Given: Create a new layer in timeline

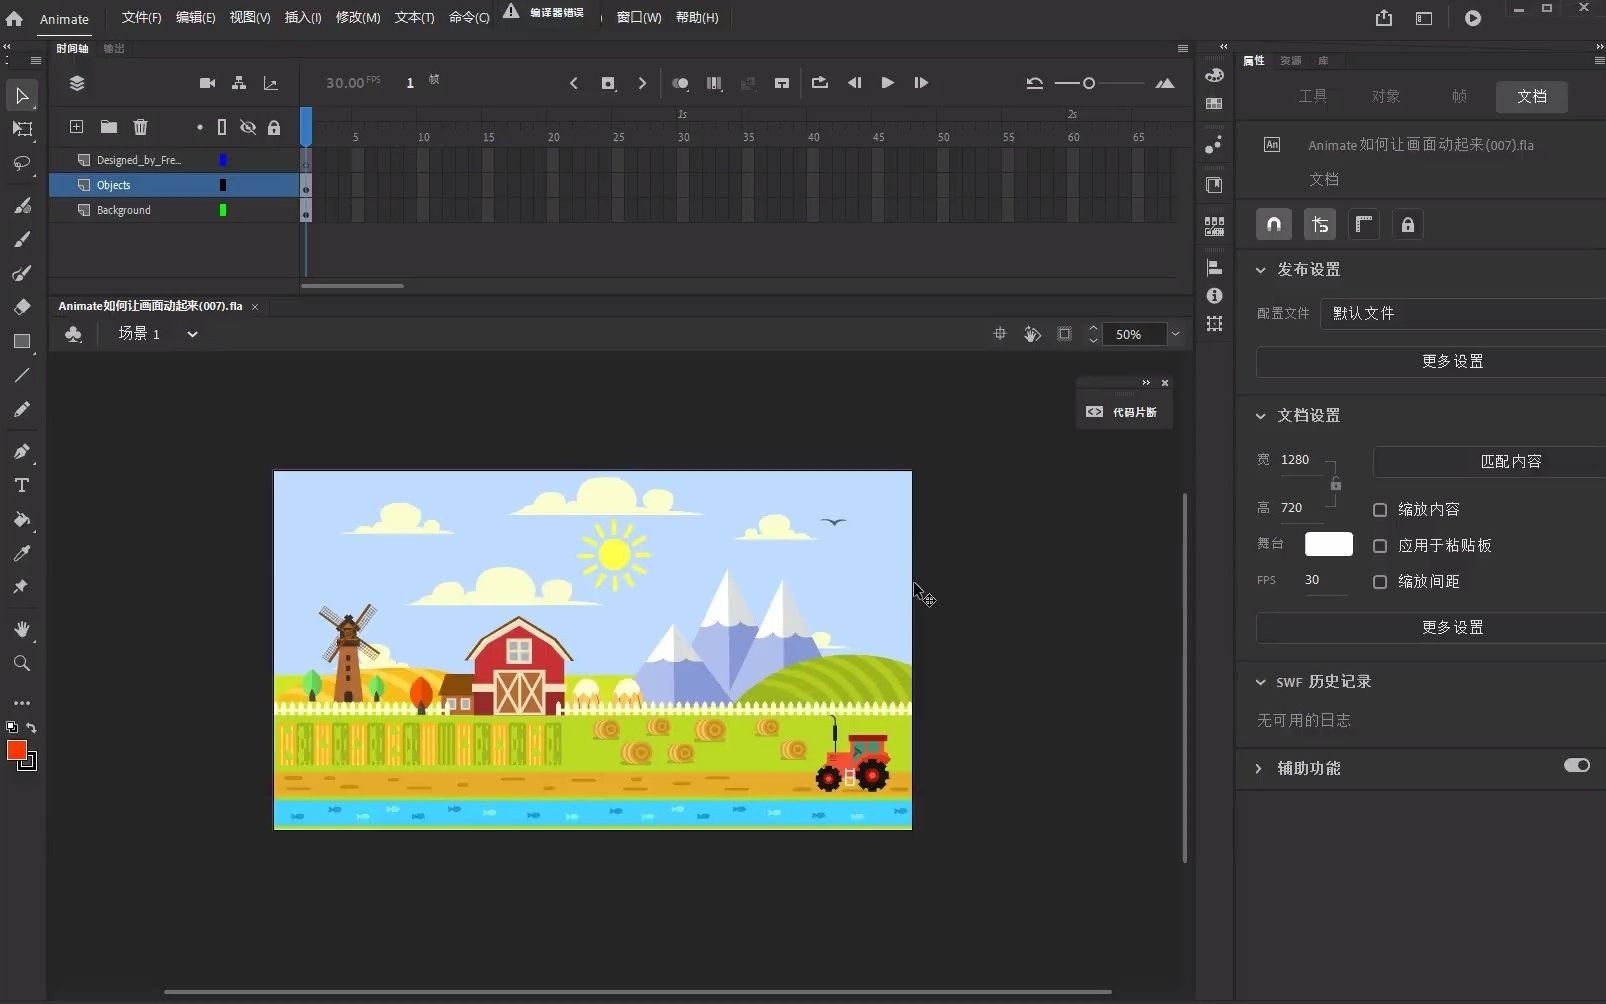Looking at the screenshot, I should click(x=76, y=127).
